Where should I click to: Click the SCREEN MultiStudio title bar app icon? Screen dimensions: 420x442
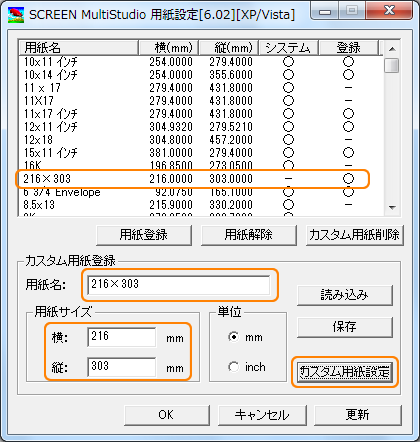pyautogui.click(x=16, y=15)
